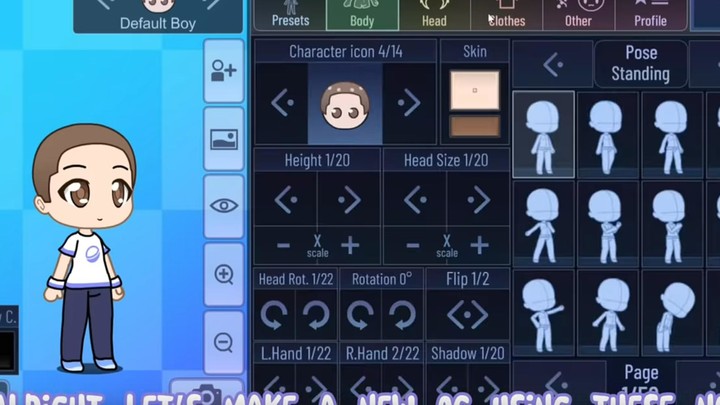Rotate body clockwise under Rotation 0°

pyautogui.click(x=402, y=316)
